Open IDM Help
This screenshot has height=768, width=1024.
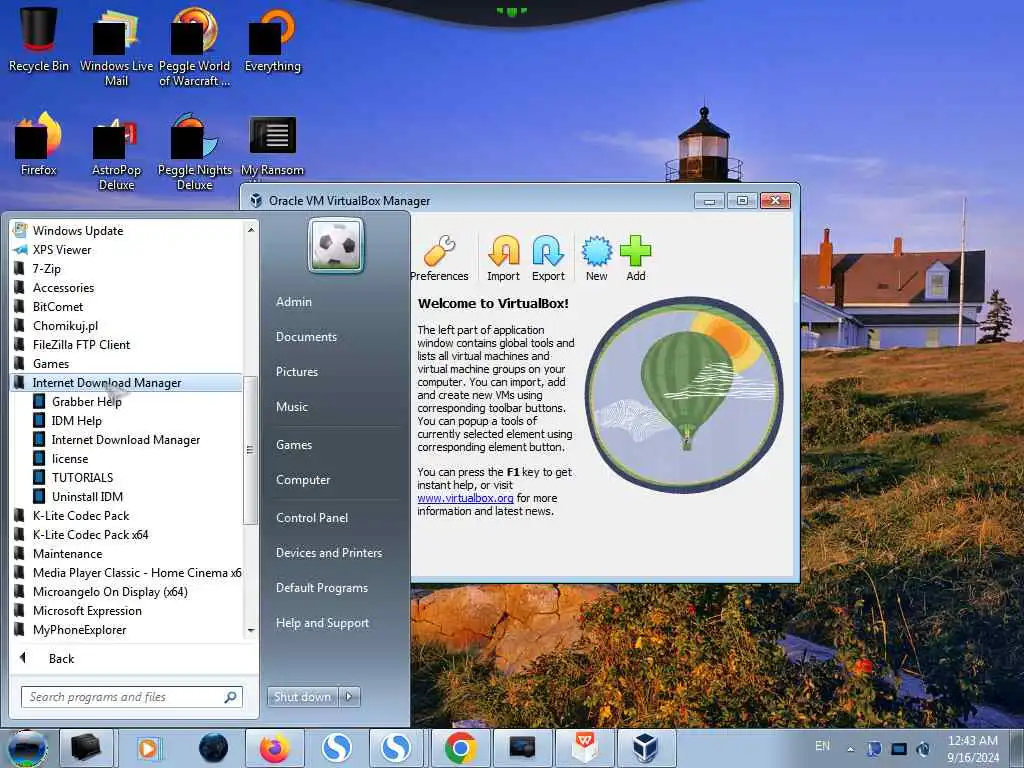tap(77, 421)
